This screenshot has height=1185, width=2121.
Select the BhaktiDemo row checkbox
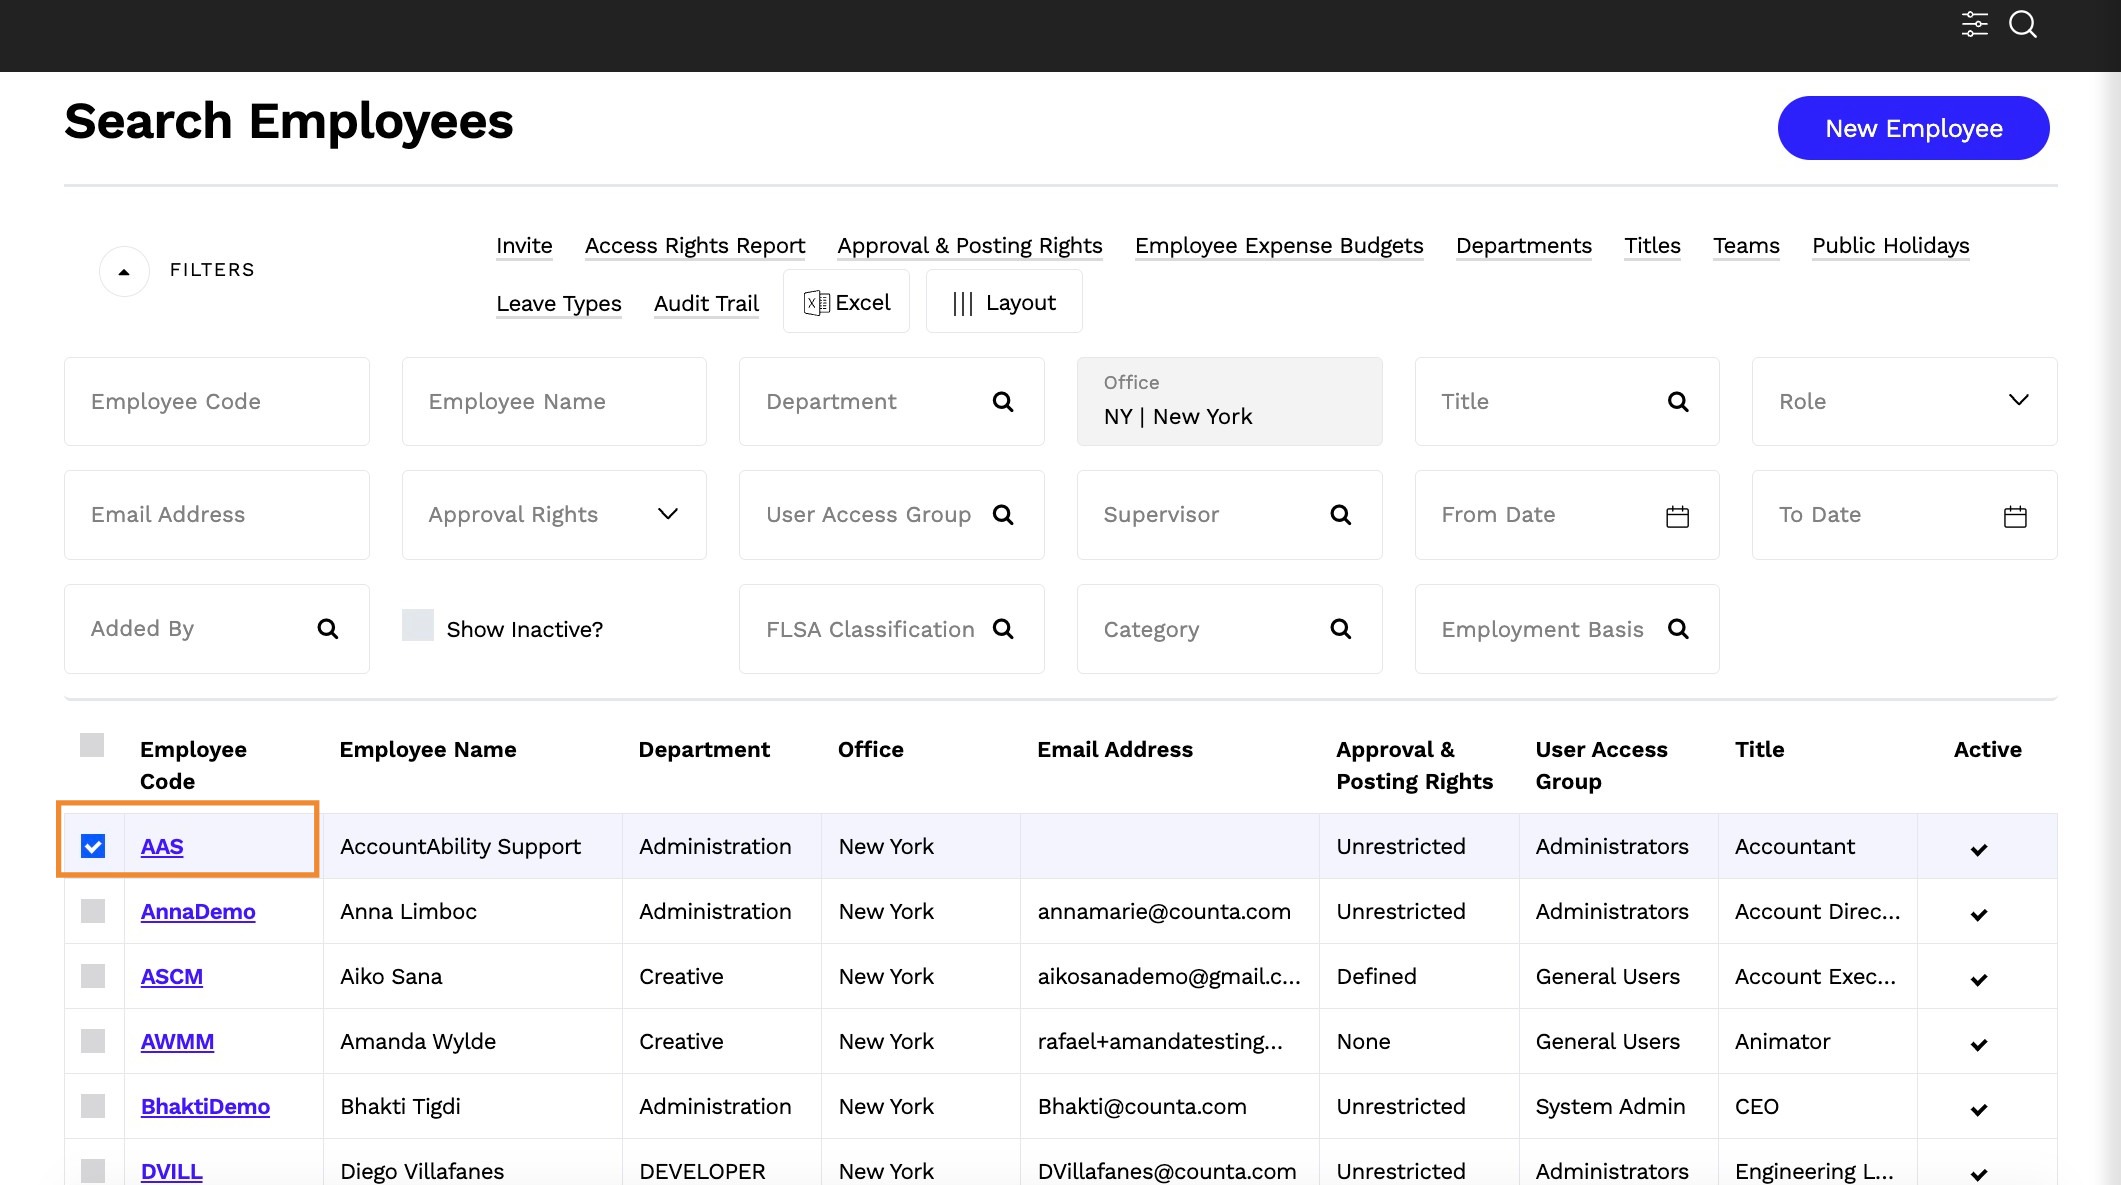93,1106
